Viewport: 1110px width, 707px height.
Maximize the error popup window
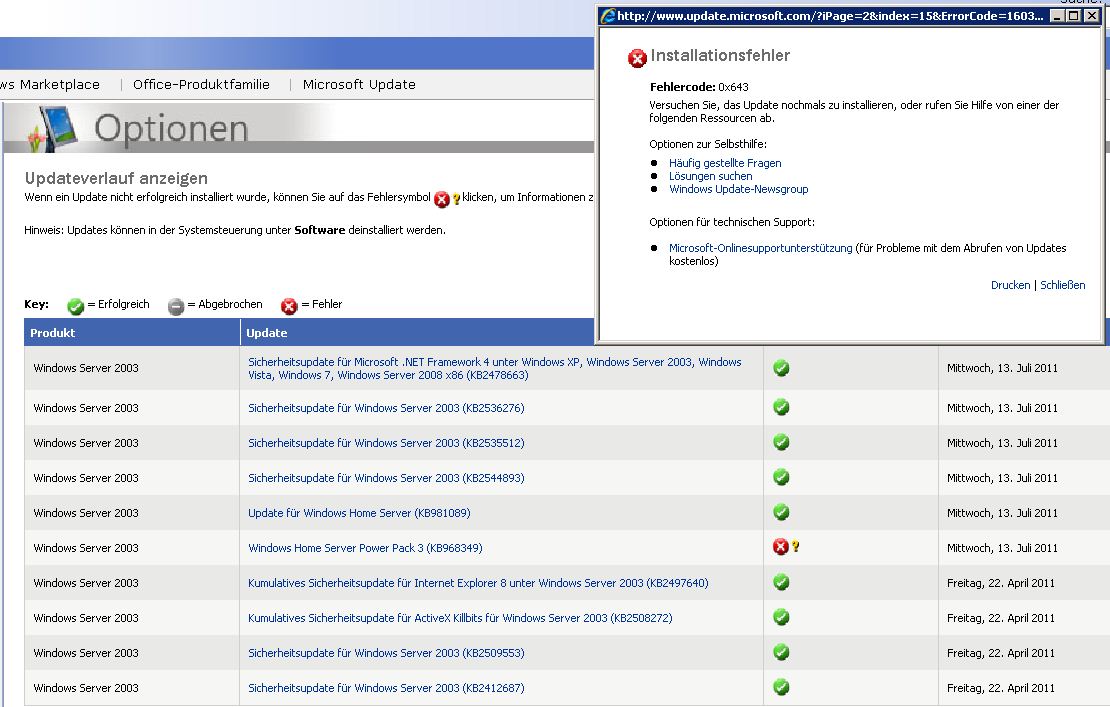[x=1074, y=16]
